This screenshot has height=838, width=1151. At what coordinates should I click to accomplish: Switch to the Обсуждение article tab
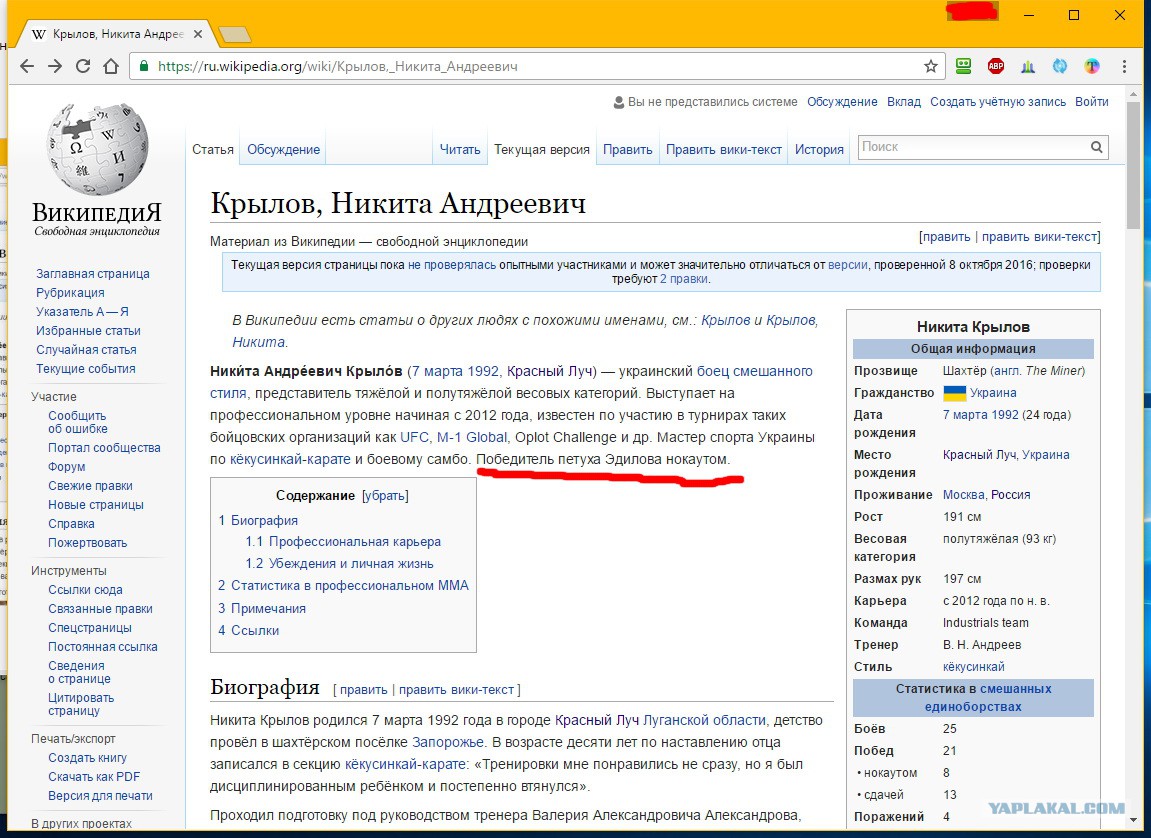coord(283,150)
